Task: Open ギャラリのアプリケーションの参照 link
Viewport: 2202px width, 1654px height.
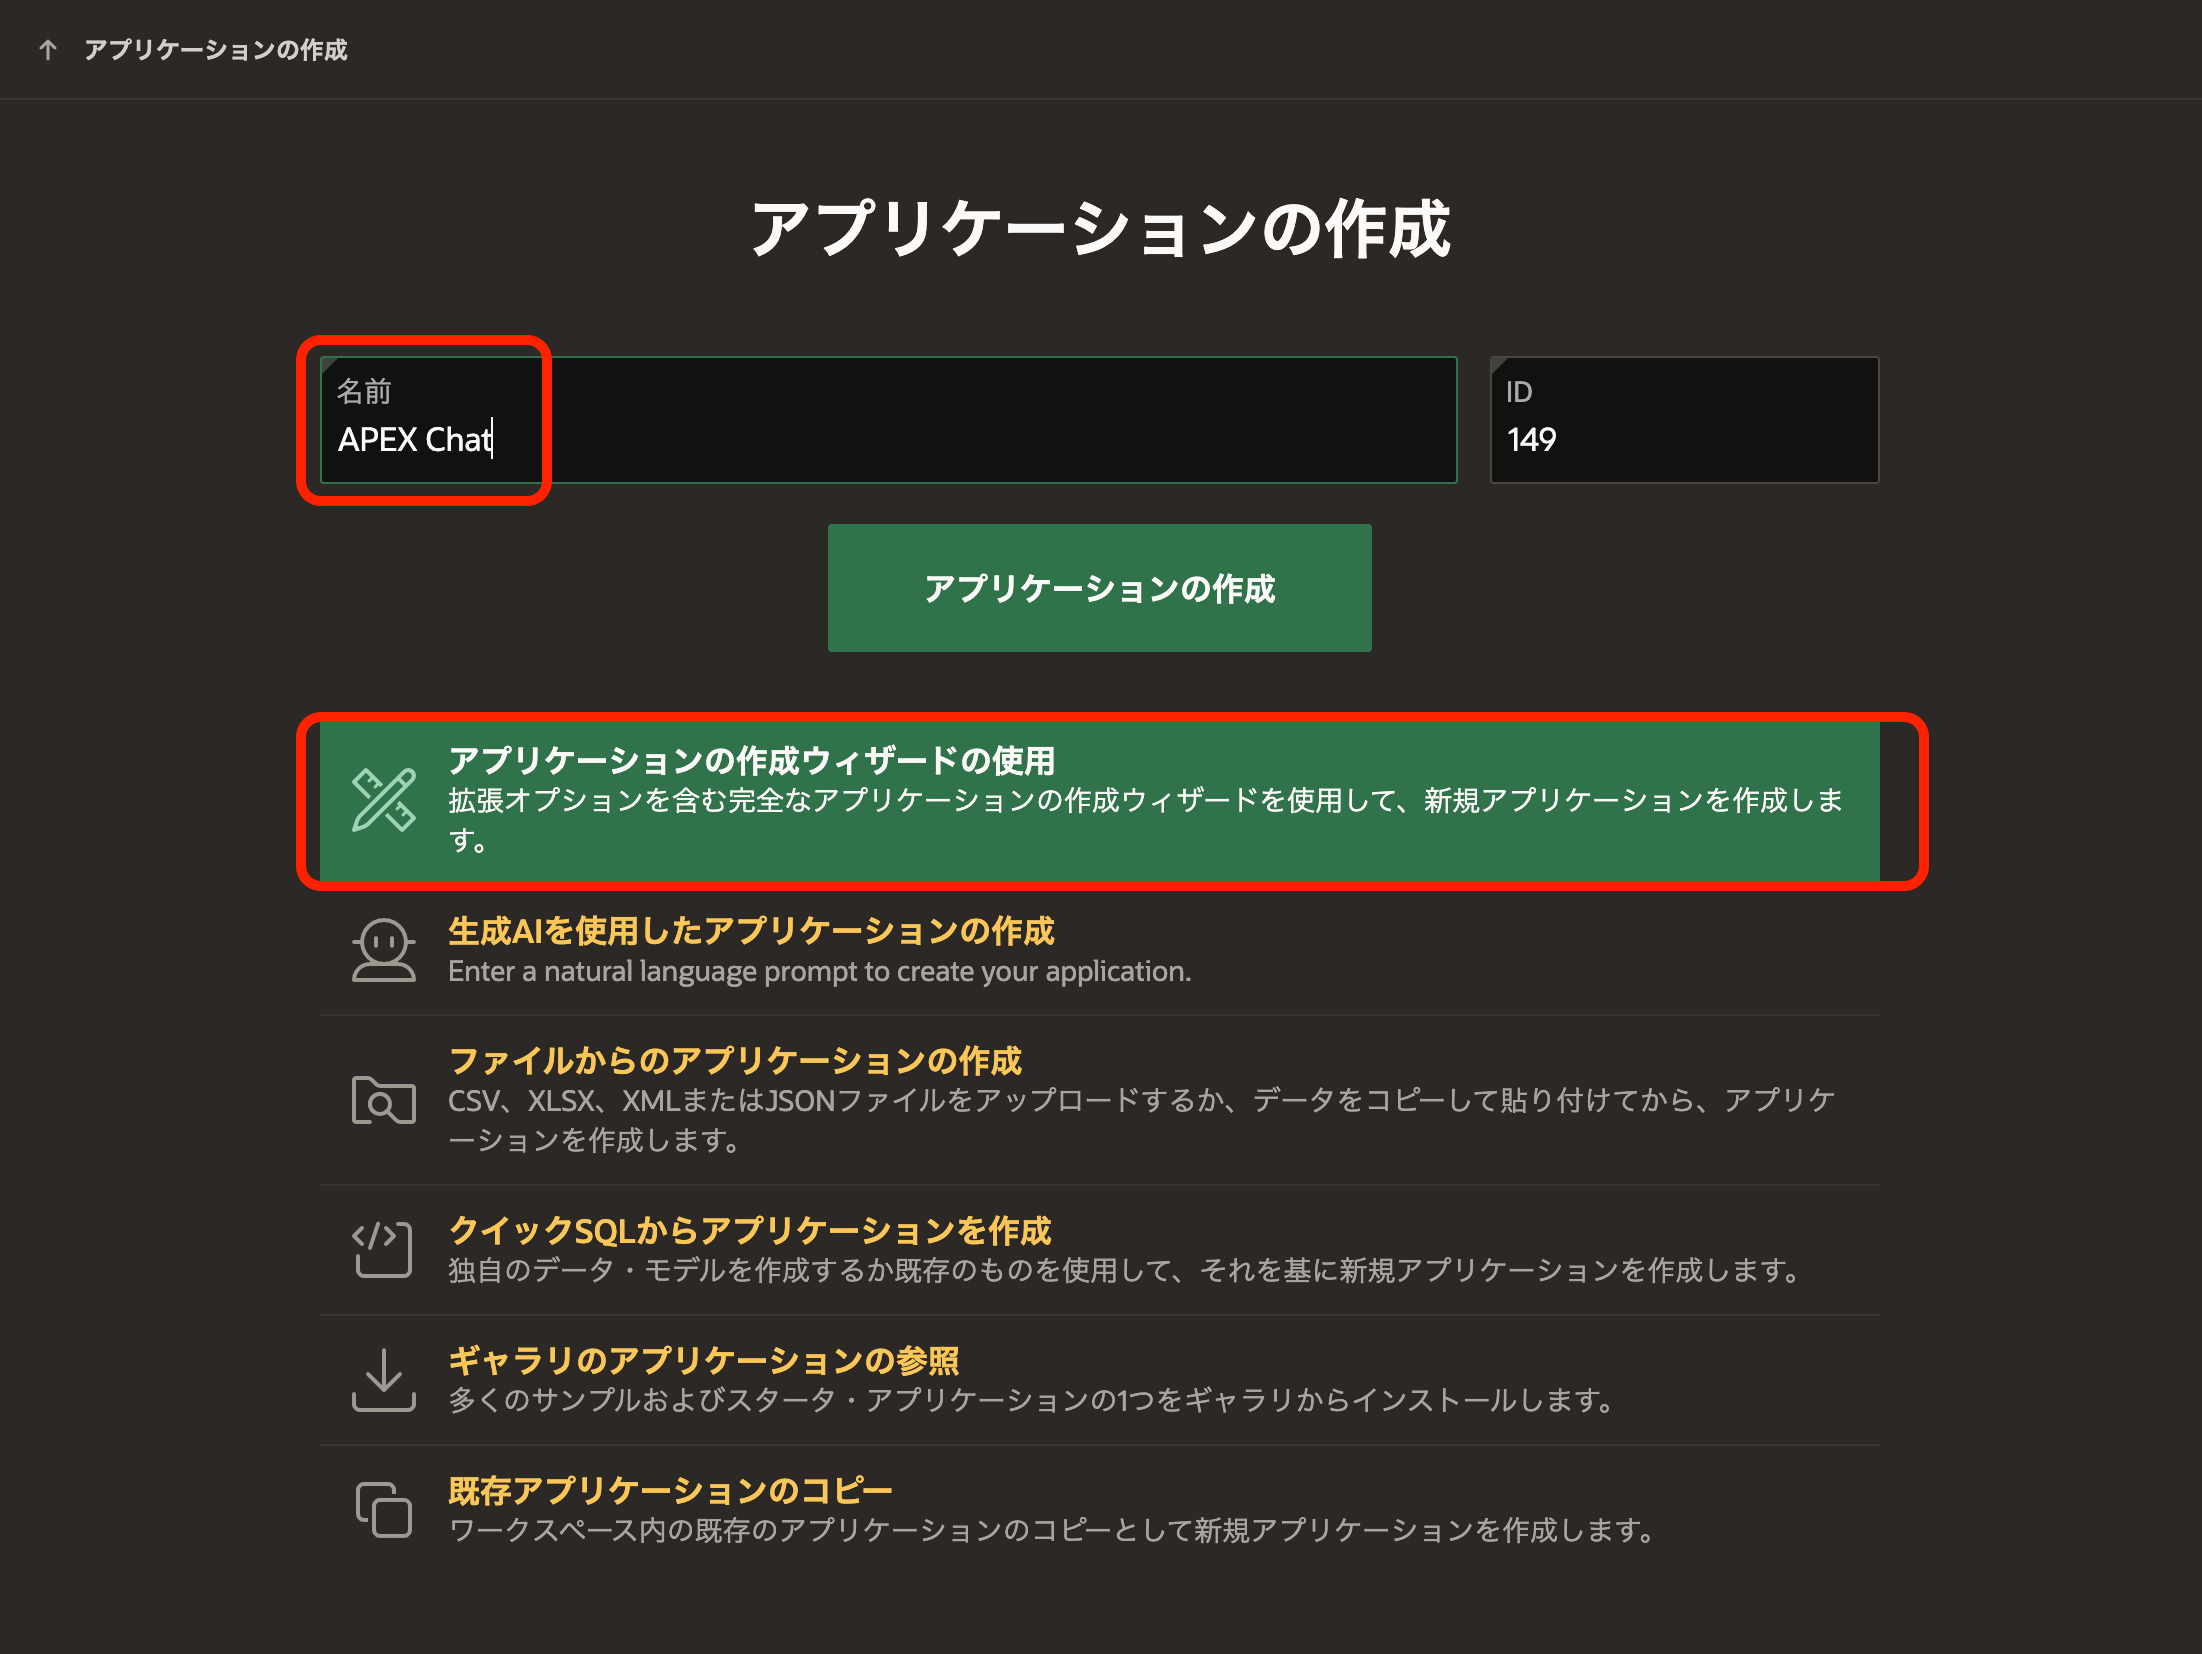Action: point(703,1360)
